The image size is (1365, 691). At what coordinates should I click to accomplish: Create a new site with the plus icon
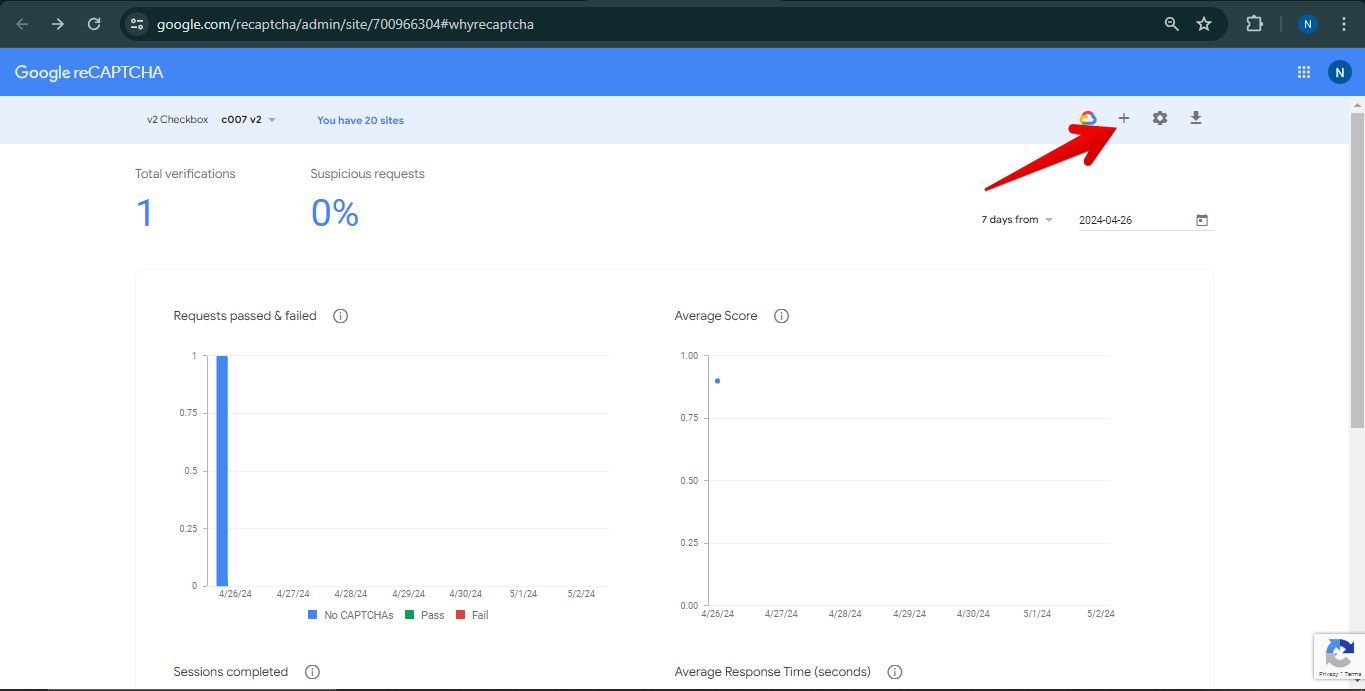[x=1123, y=118]
